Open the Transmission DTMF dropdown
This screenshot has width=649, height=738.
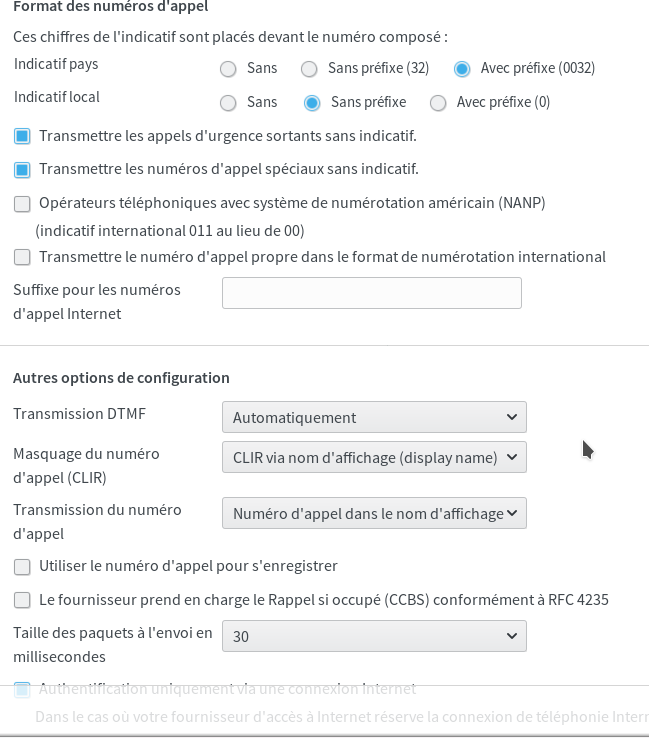click(373, 417)
